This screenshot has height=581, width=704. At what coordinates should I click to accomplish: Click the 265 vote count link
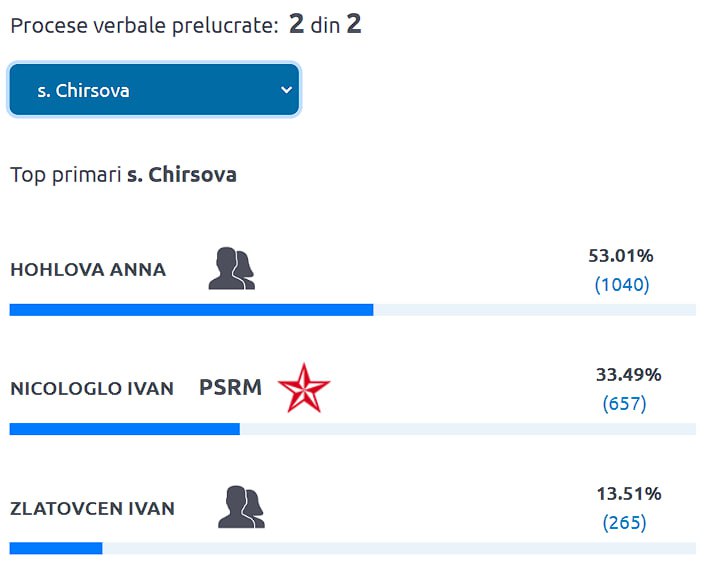click(x=625, y=523)
